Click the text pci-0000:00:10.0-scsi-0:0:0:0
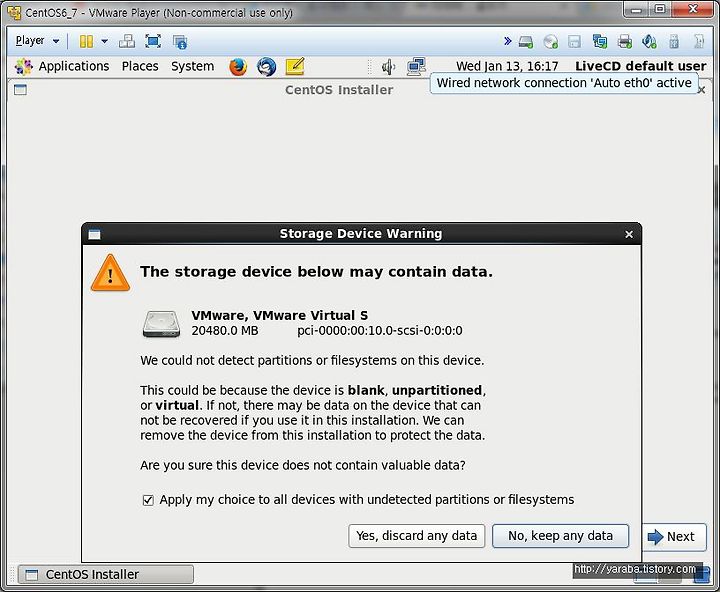 pos(380,331)
